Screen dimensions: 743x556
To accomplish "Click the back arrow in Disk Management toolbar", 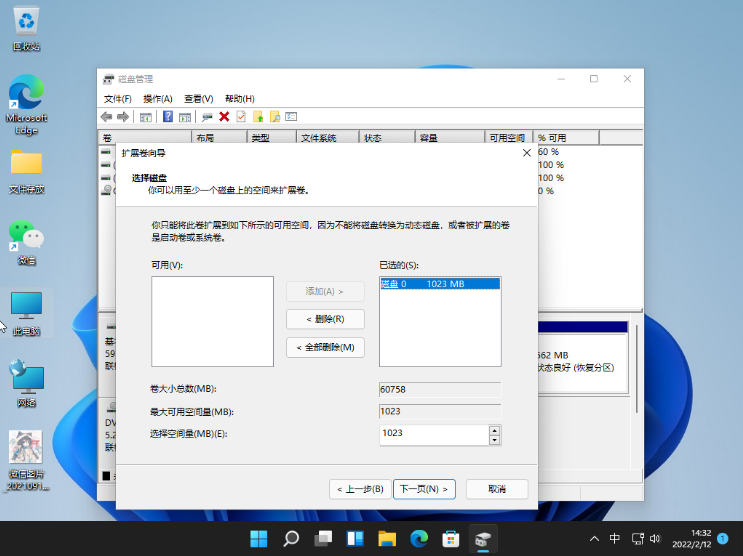I will (107, 117).
